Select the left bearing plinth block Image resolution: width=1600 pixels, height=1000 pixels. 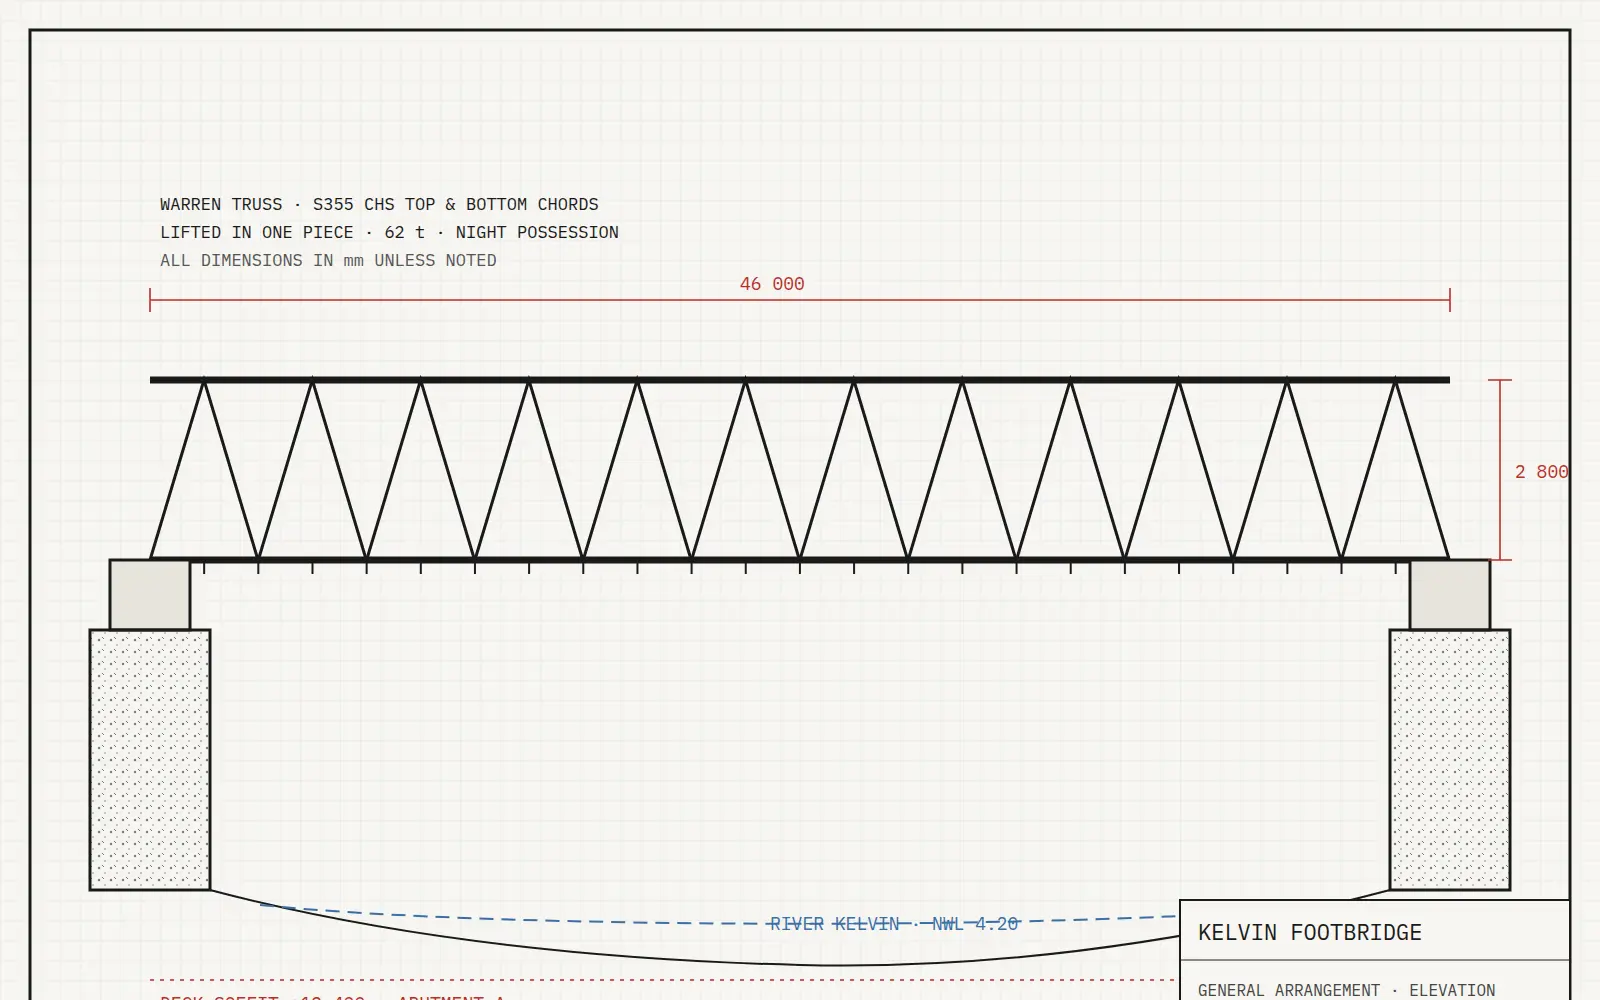pos(150,595)
